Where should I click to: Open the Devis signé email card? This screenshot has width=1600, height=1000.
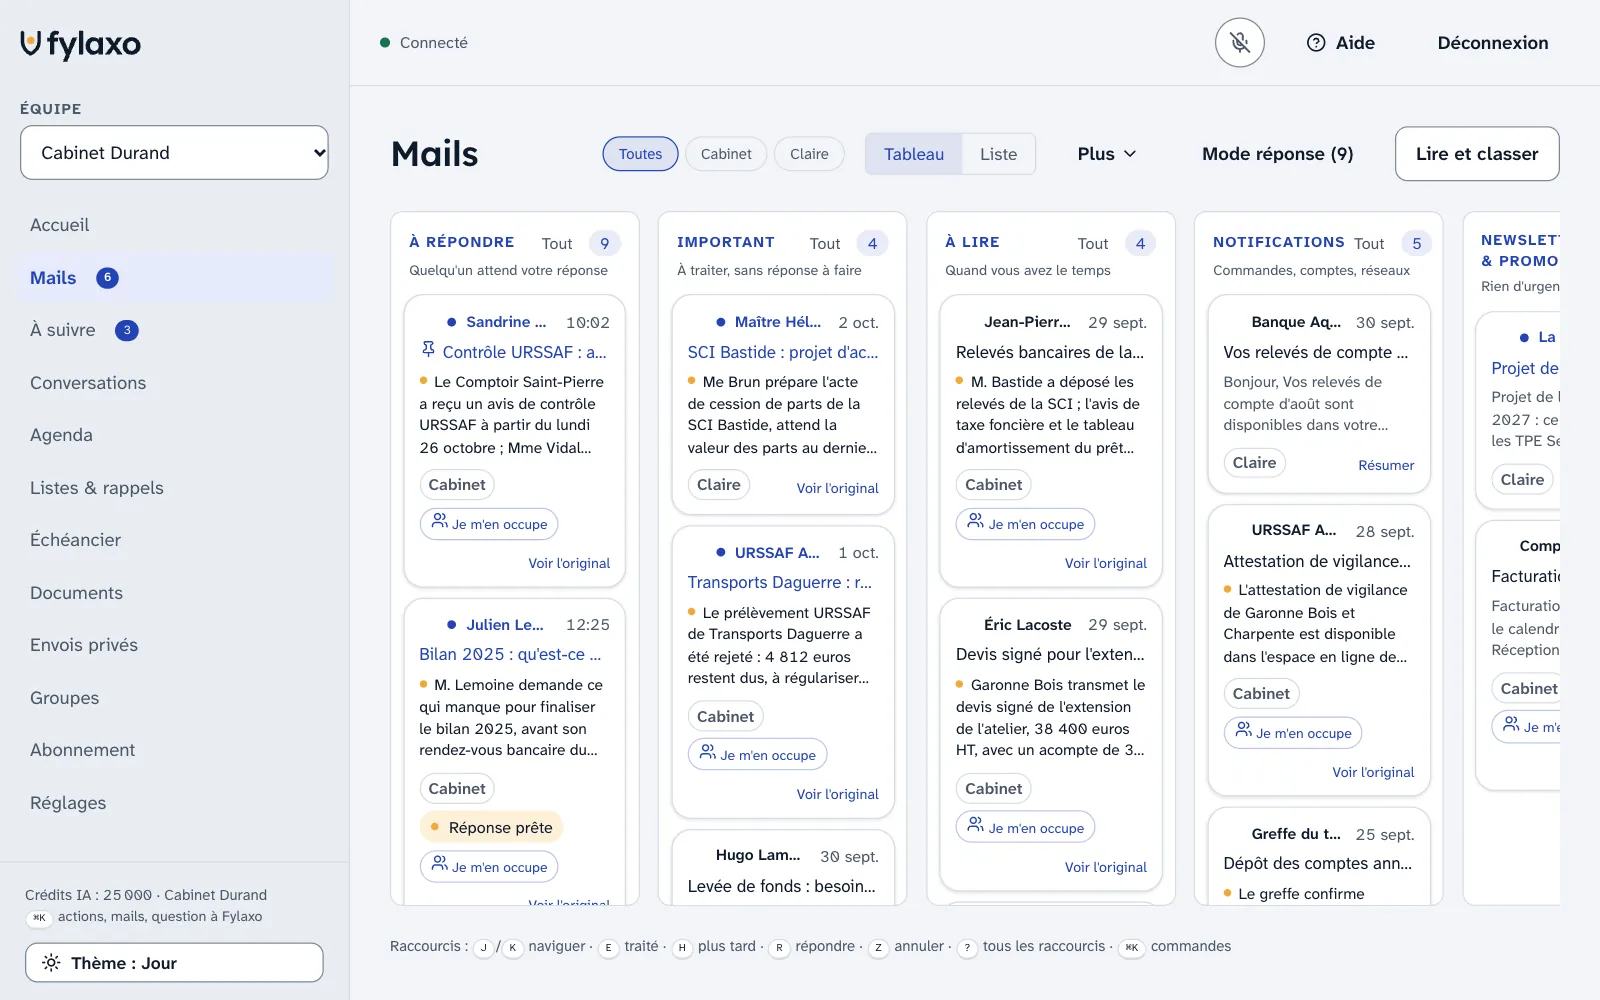pyautogui.click(x=1051, y=744)
